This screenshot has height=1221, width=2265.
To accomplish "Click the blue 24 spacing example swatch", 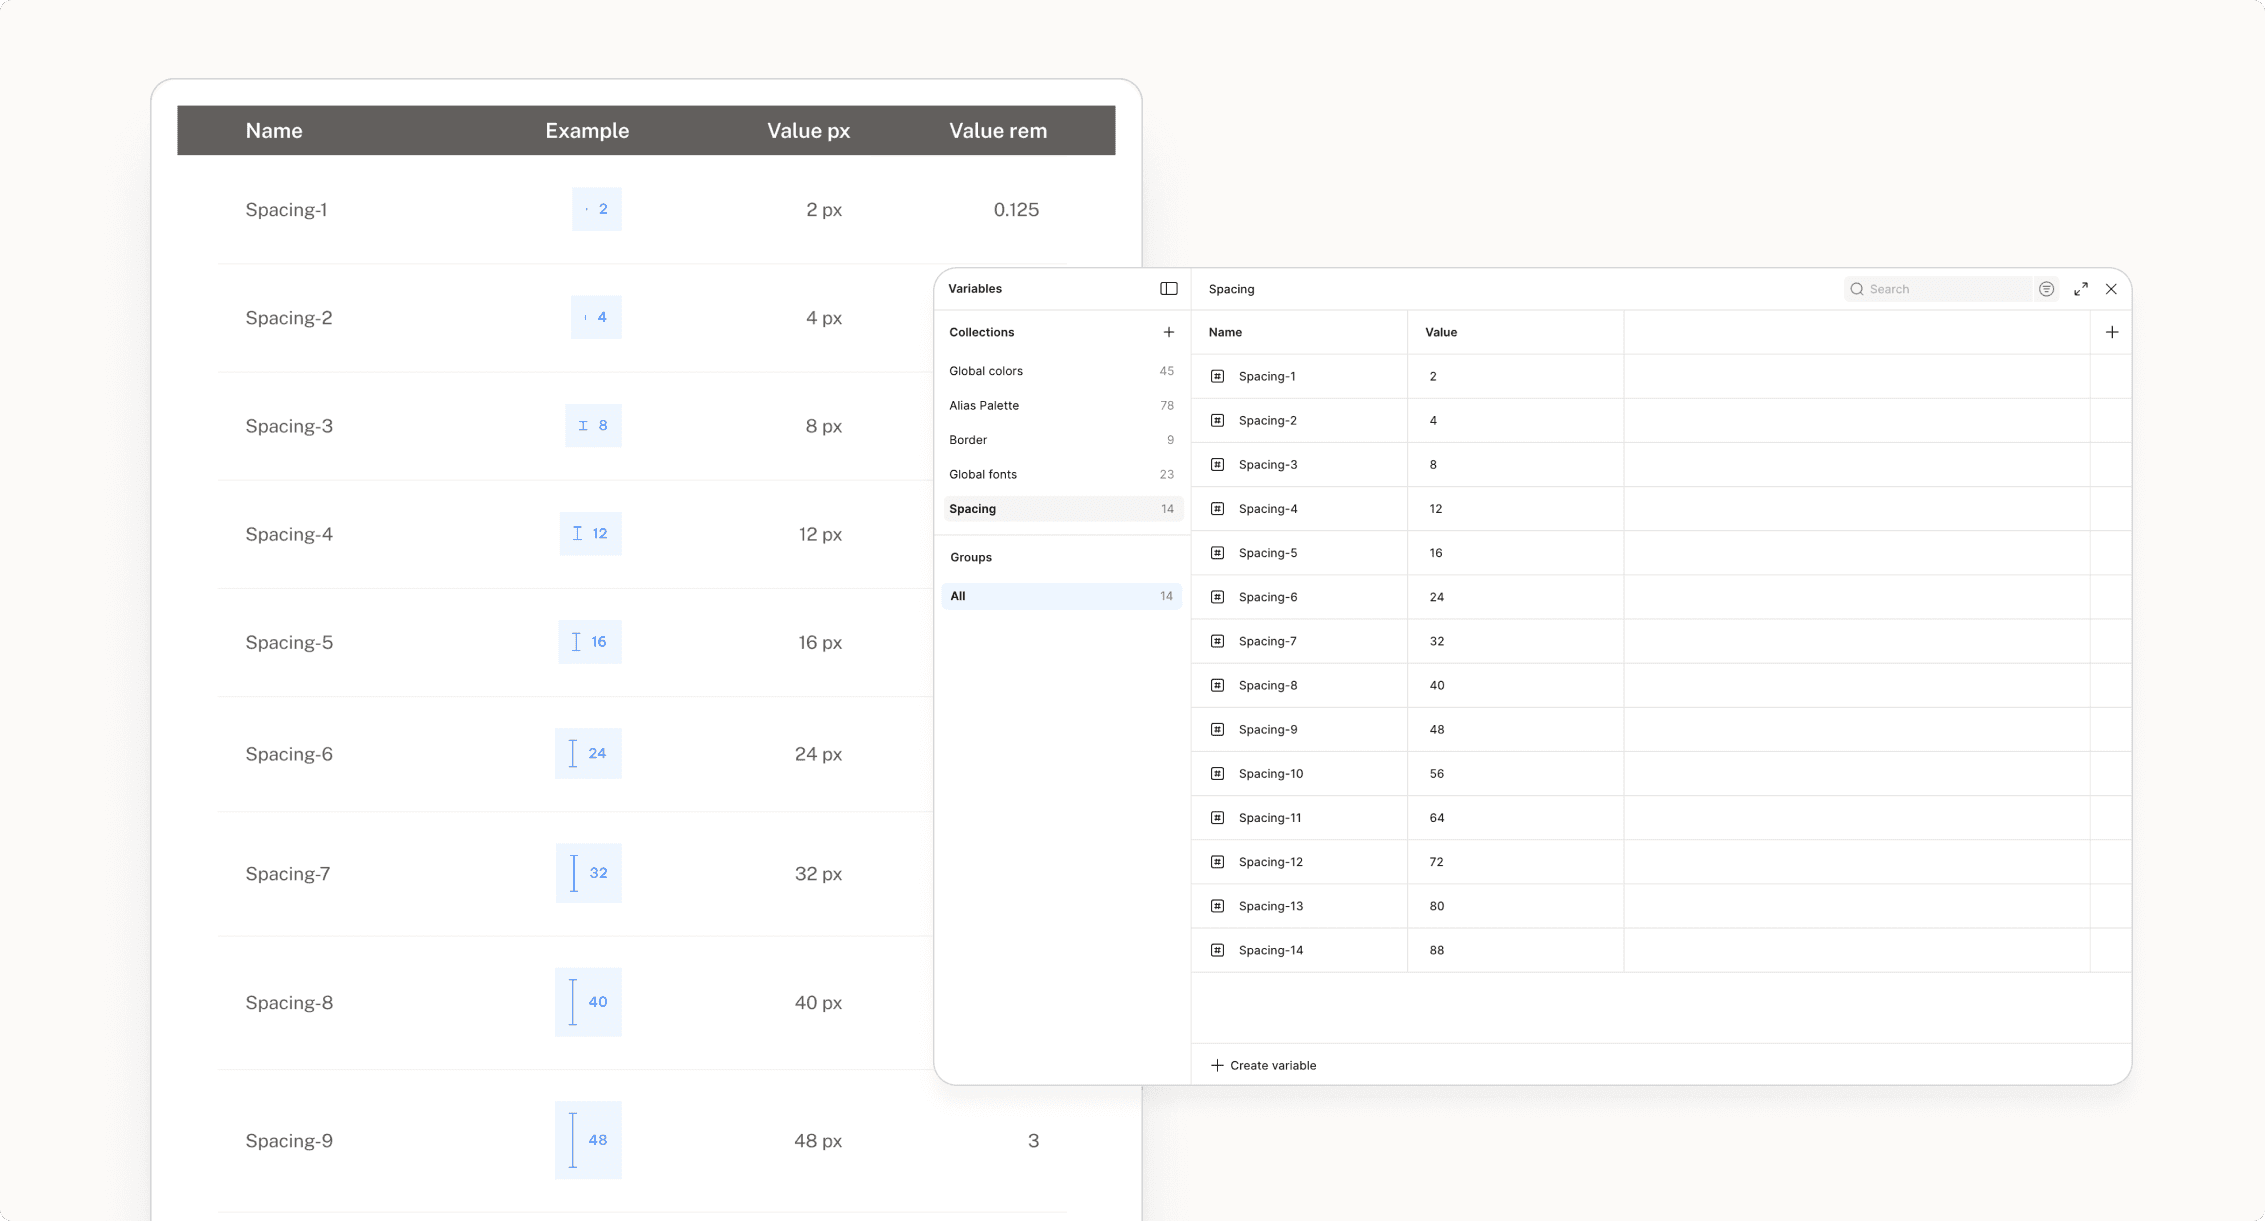I will [x=588, y=754].
